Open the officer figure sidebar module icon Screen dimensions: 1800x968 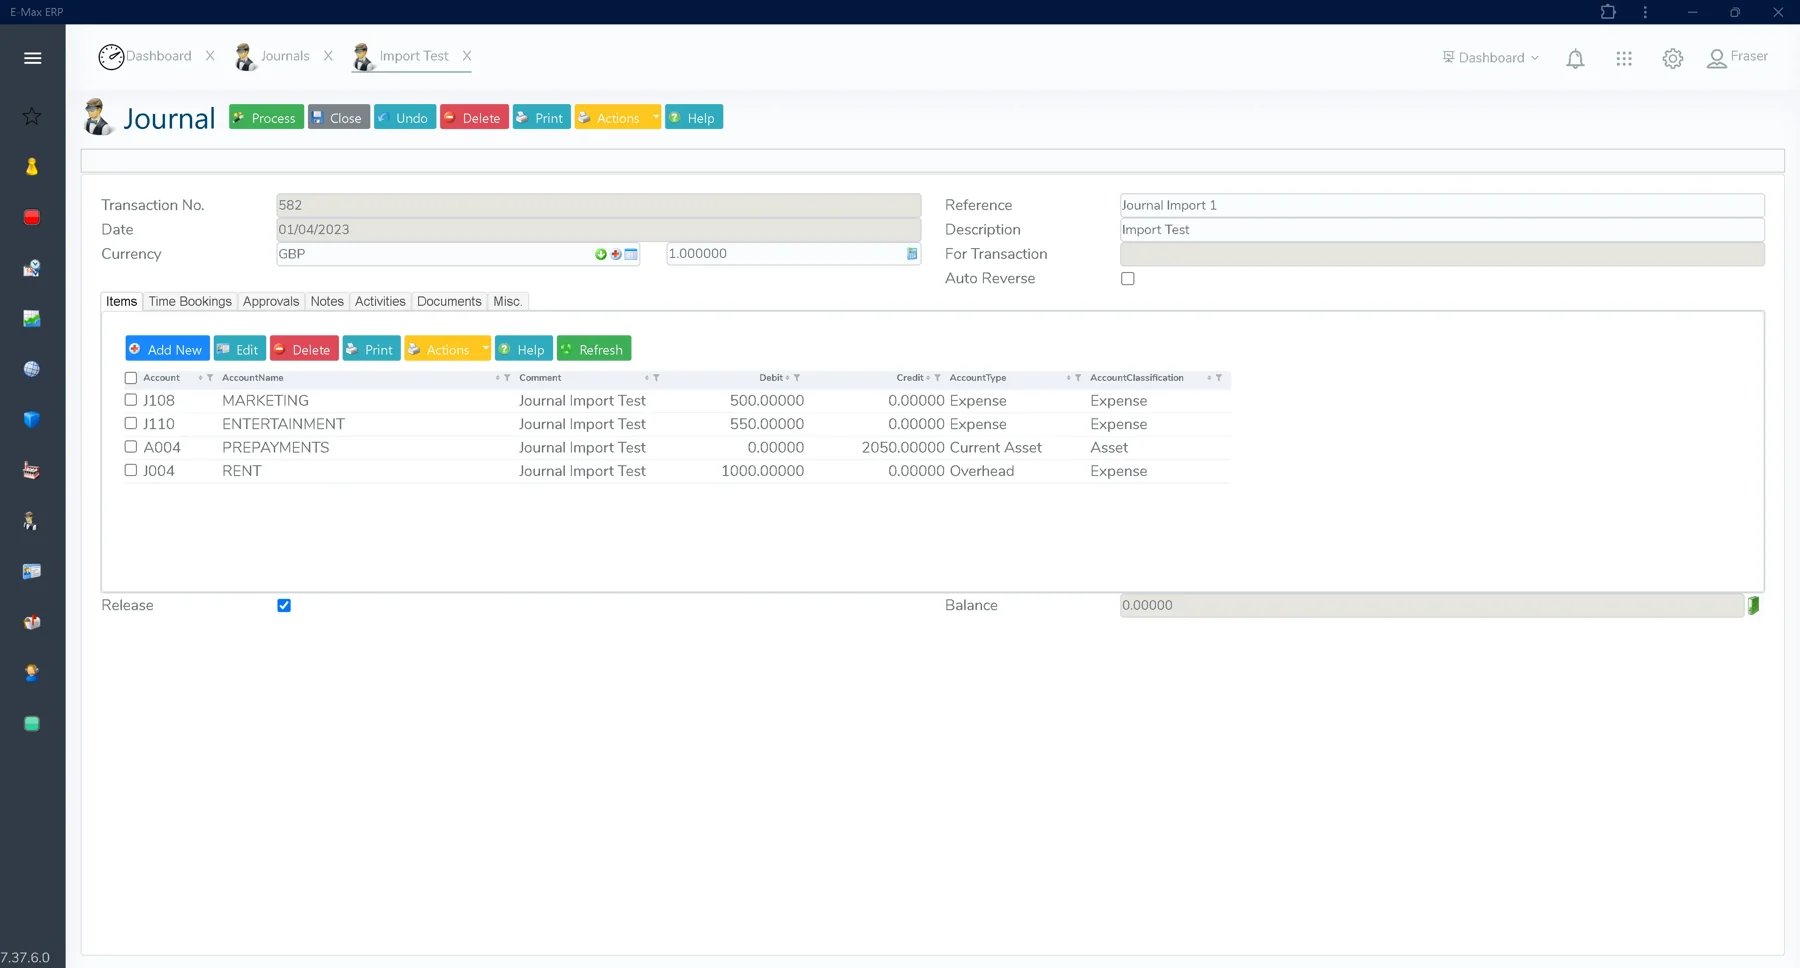32,521
